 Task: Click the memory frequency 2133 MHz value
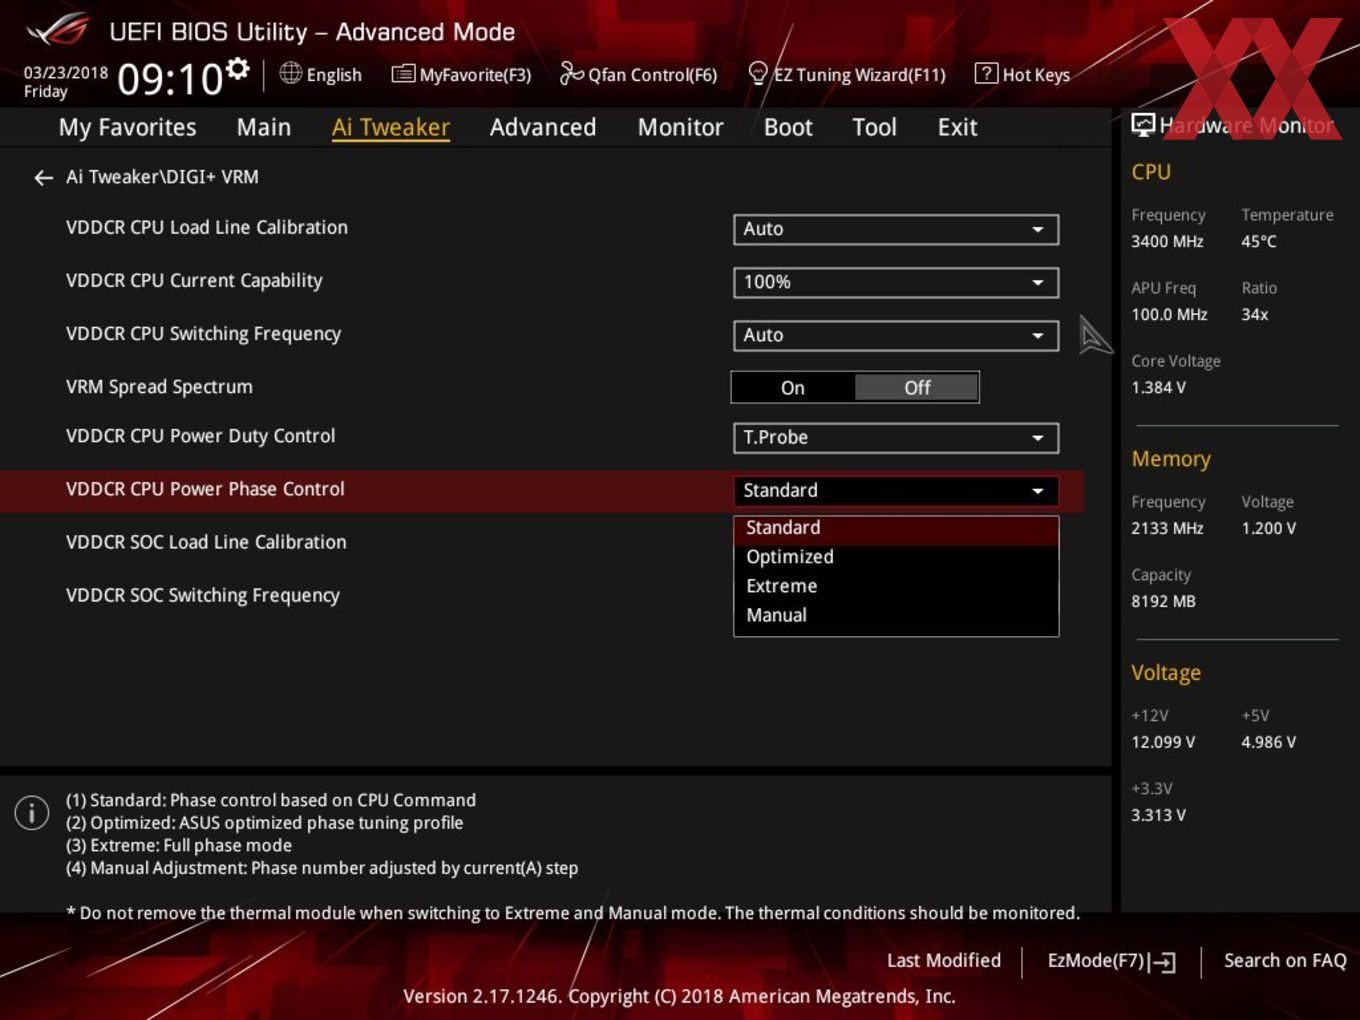1167,528
